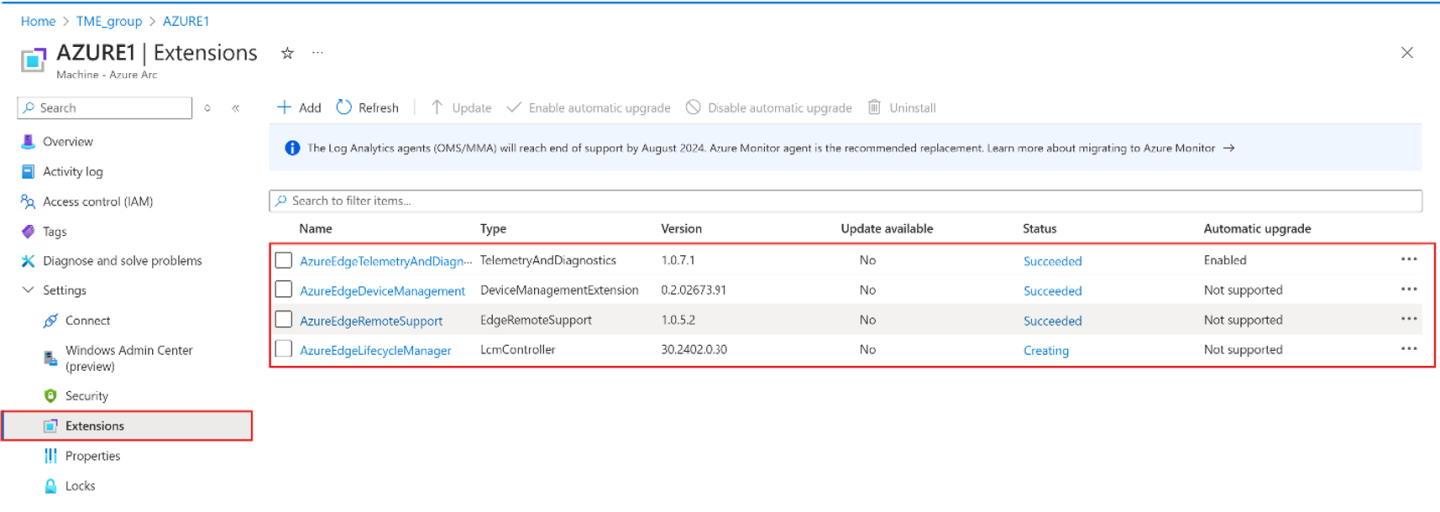The image size is (1440, 512).
Task: Click the TME_group breadcrumb link
Action: click(109, 21)
